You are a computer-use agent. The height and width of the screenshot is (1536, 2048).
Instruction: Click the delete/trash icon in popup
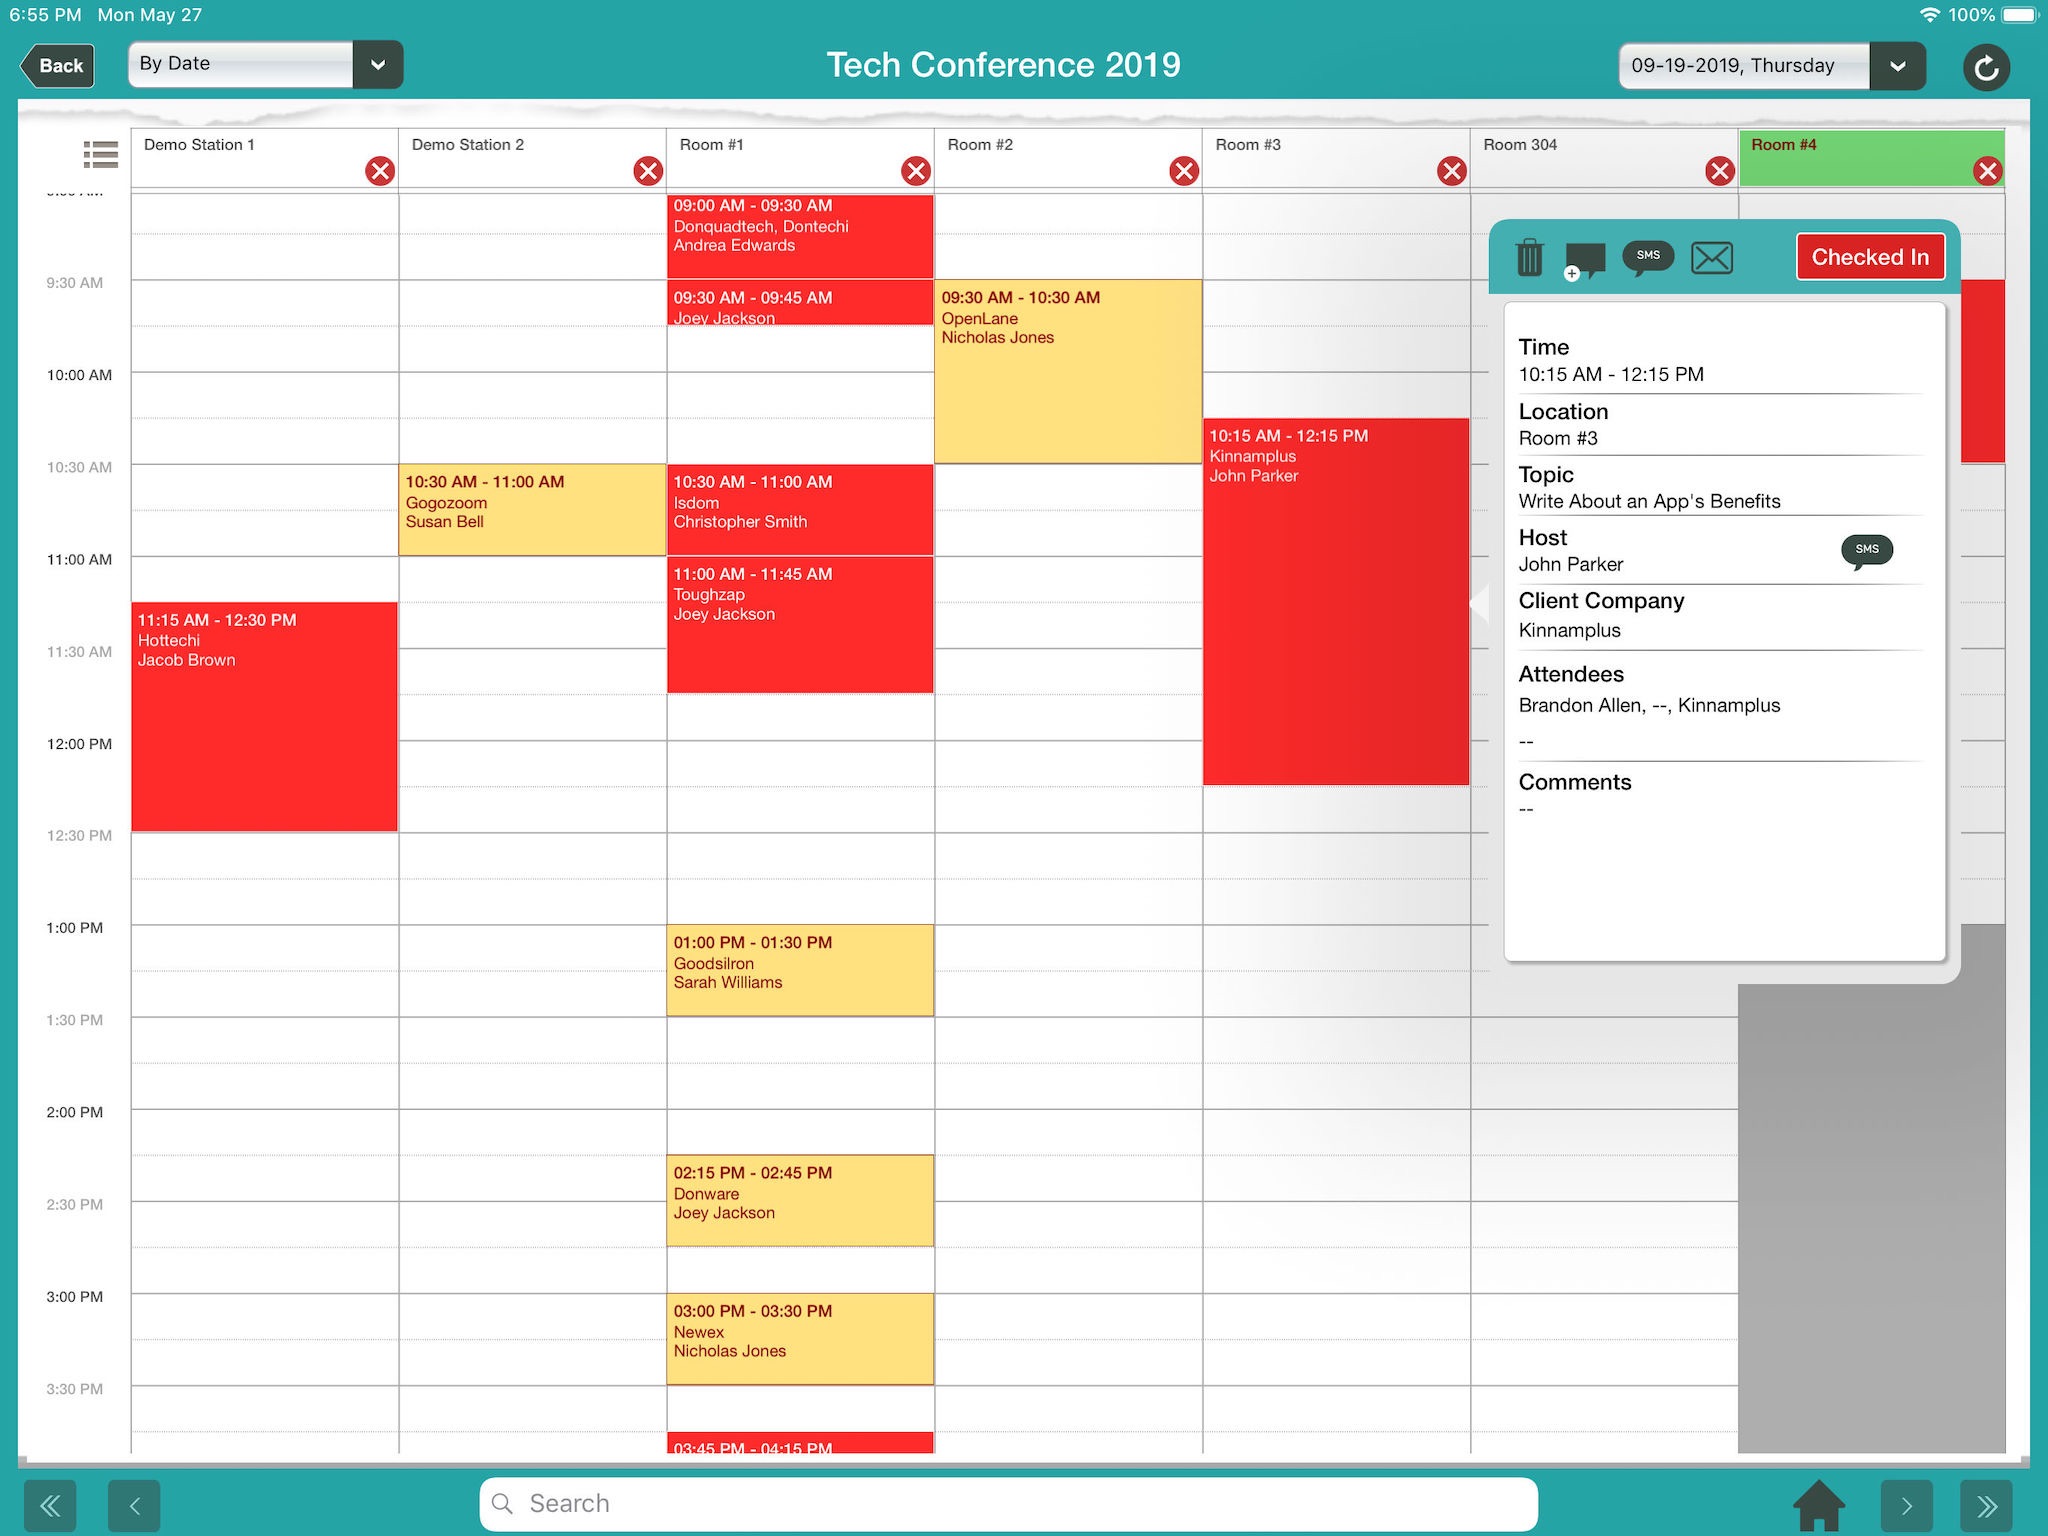[x=1530, y=257]
